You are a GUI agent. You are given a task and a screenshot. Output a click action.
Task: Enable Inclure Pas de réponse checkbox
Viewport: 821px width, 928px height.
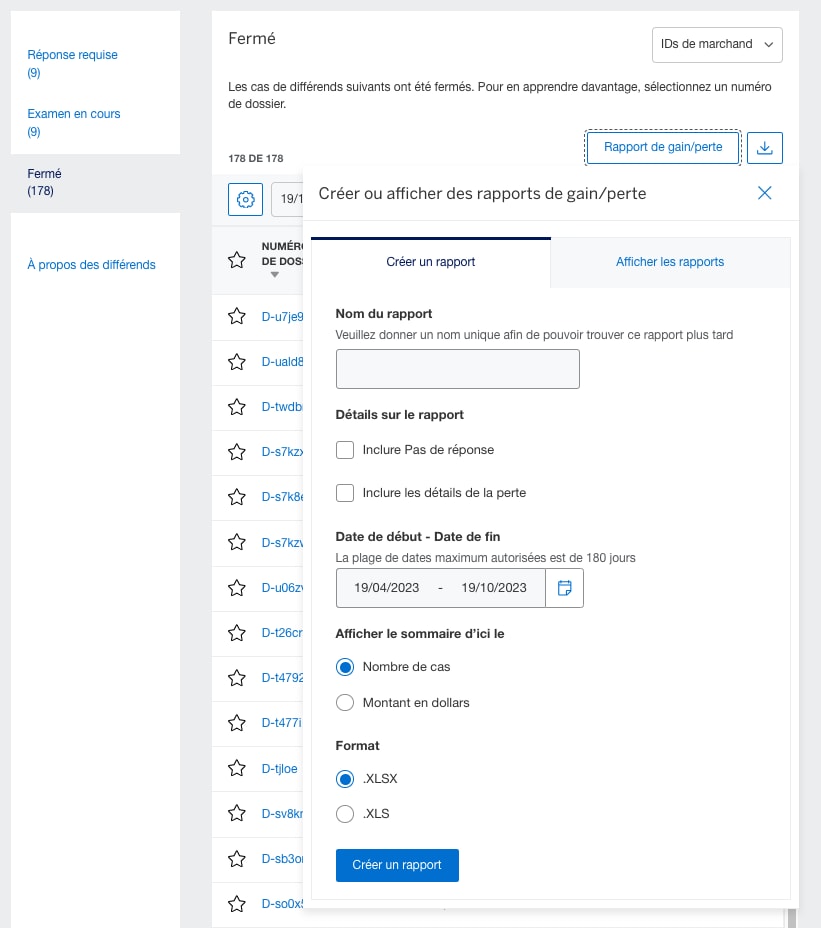pyautogui.click(x=345, y=450)
